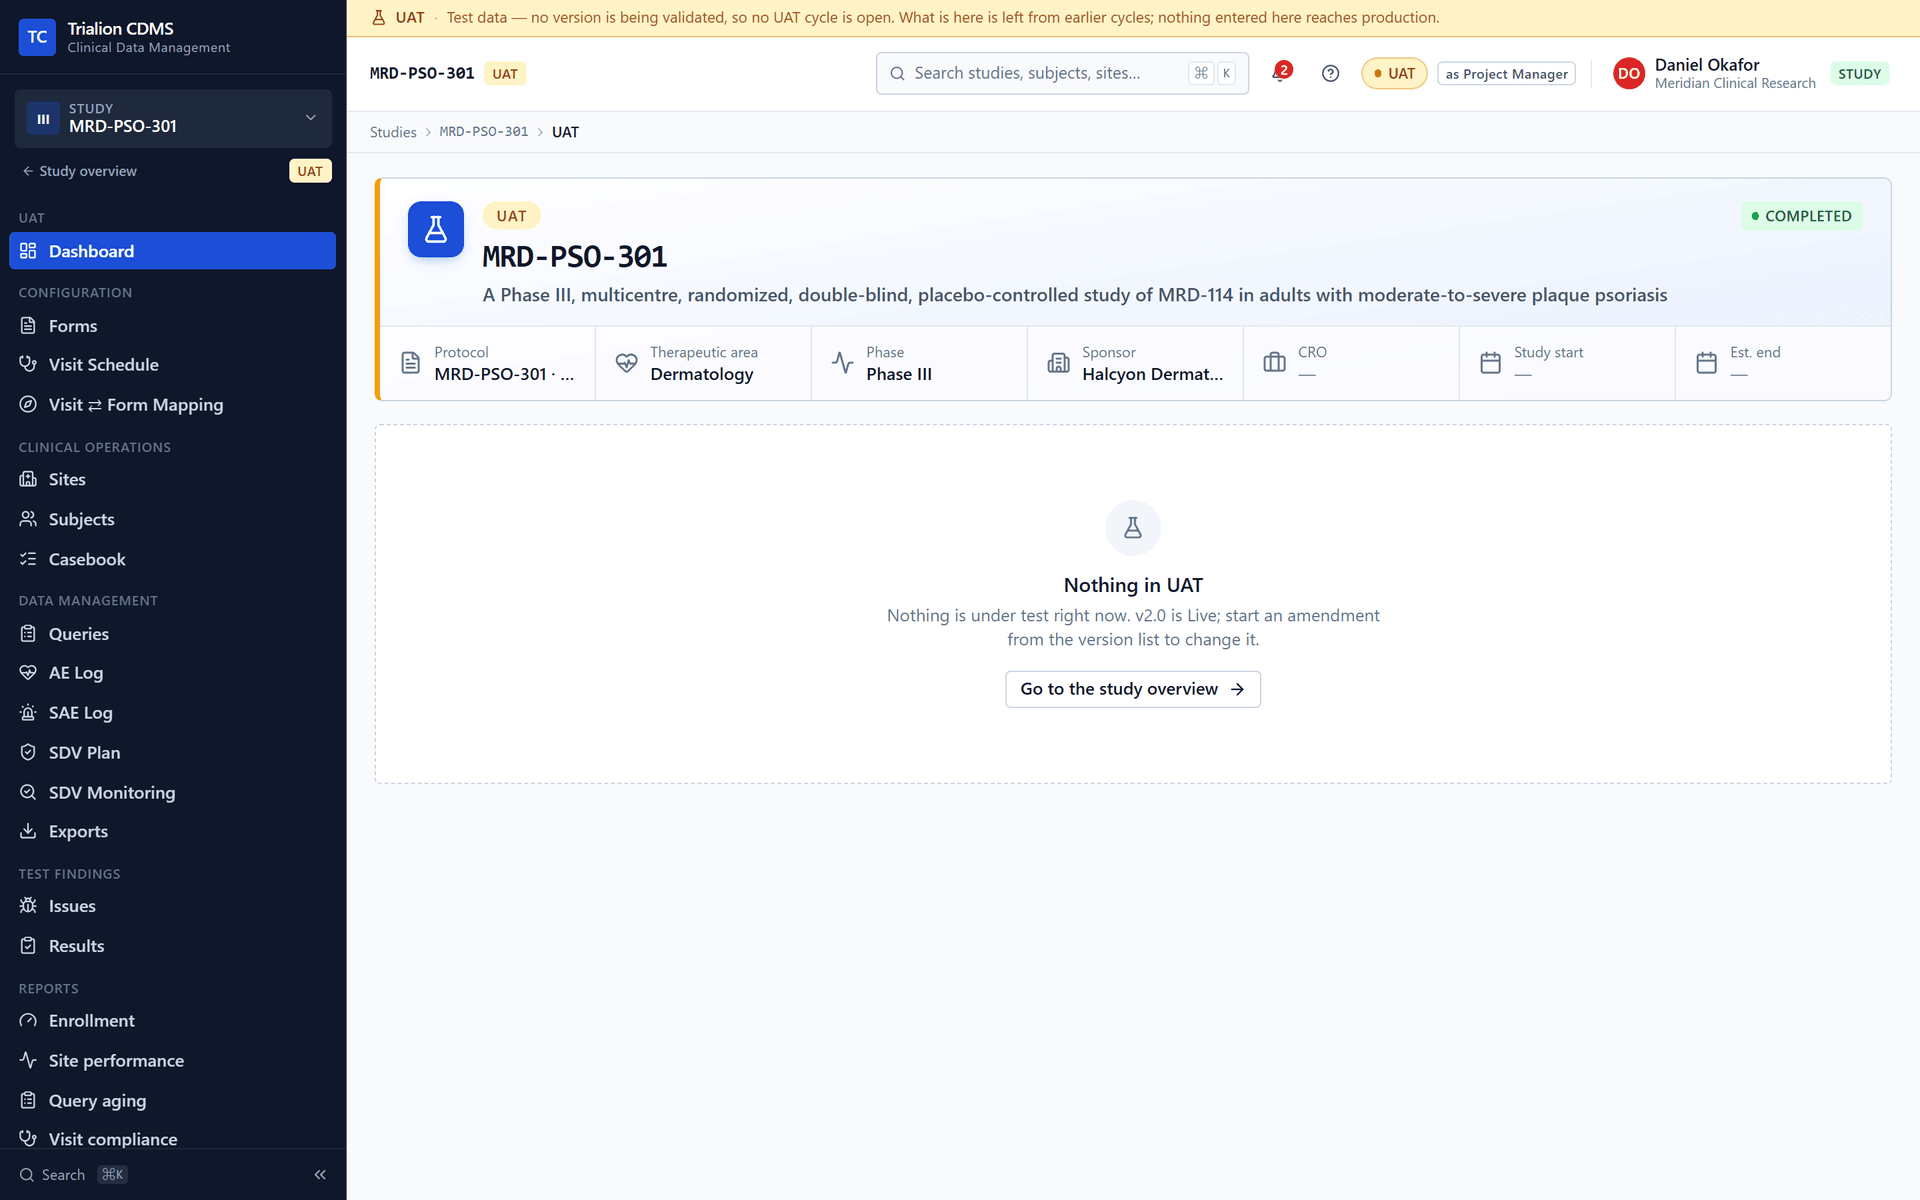
Task: Open the Casebook page
Action: (172, 559)
